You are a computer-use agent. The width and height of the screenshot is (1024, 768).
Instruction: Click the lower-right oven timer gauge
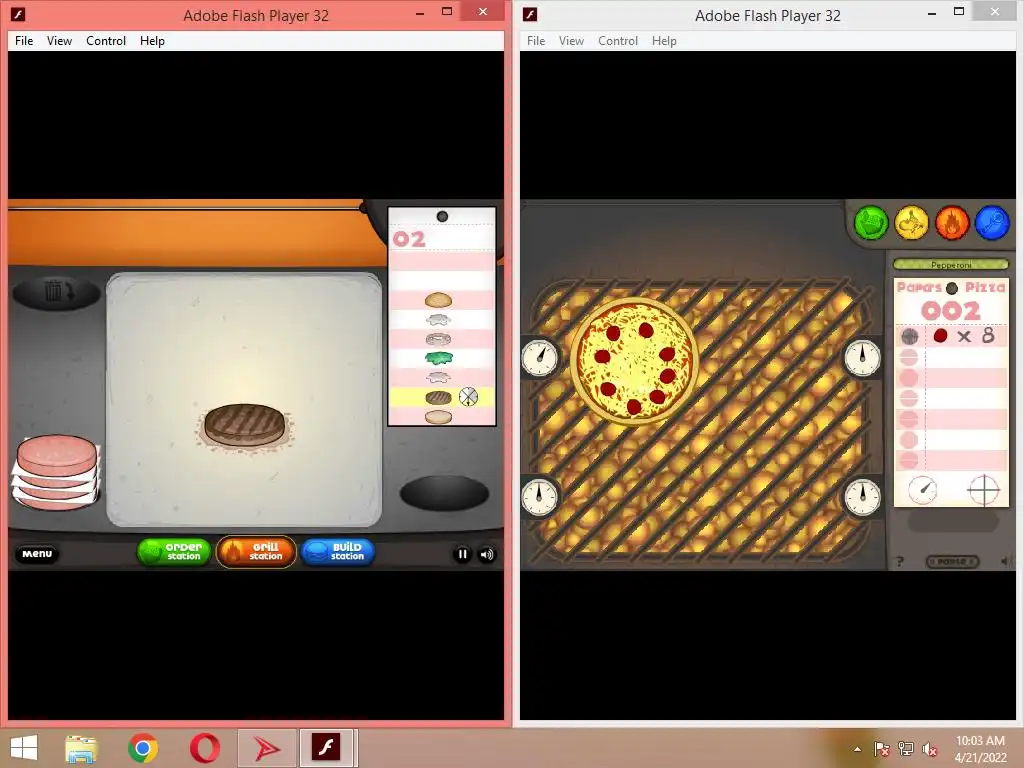pyautogui.click(x=862, y=496)
